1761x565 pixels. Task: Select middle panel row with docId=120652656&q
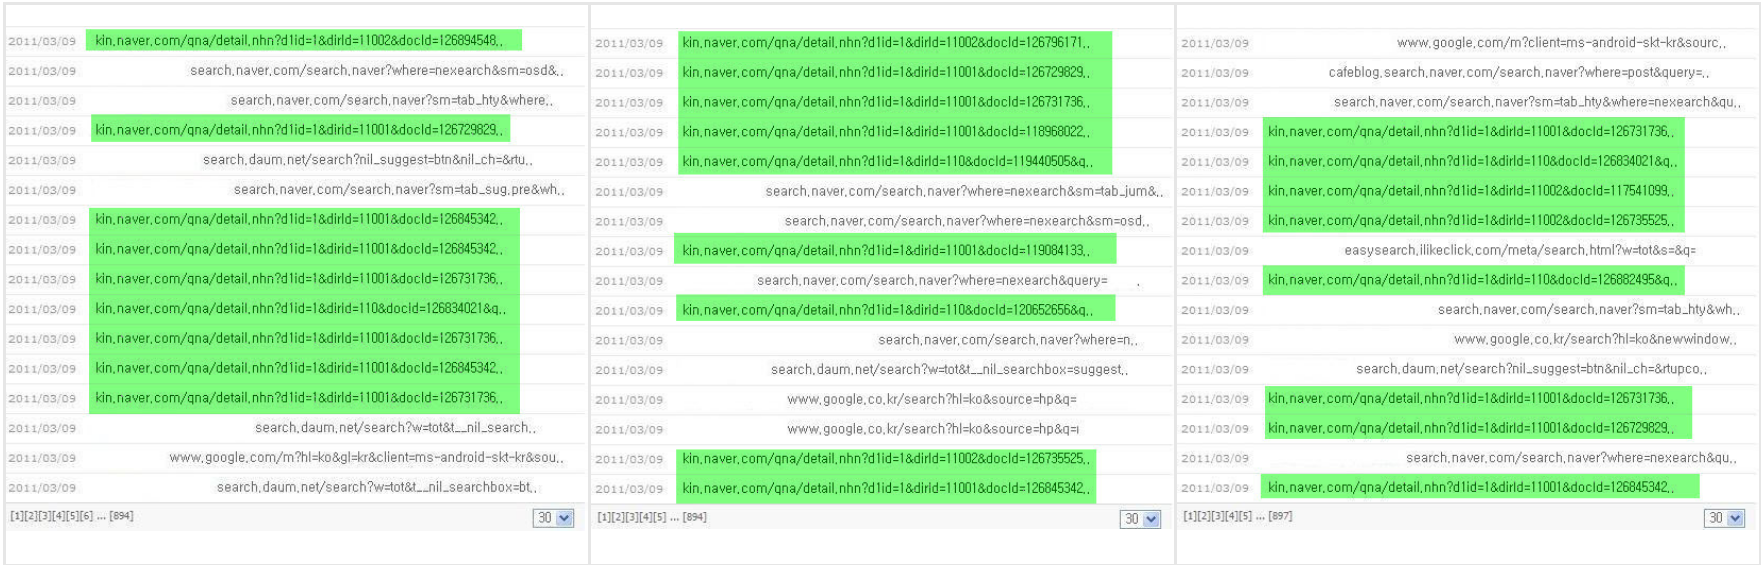(x=895, y=310)
